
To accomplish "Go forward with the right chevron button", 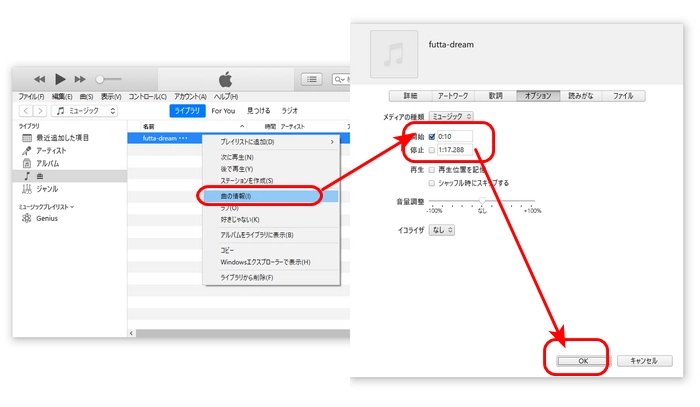I will [40, 111].
